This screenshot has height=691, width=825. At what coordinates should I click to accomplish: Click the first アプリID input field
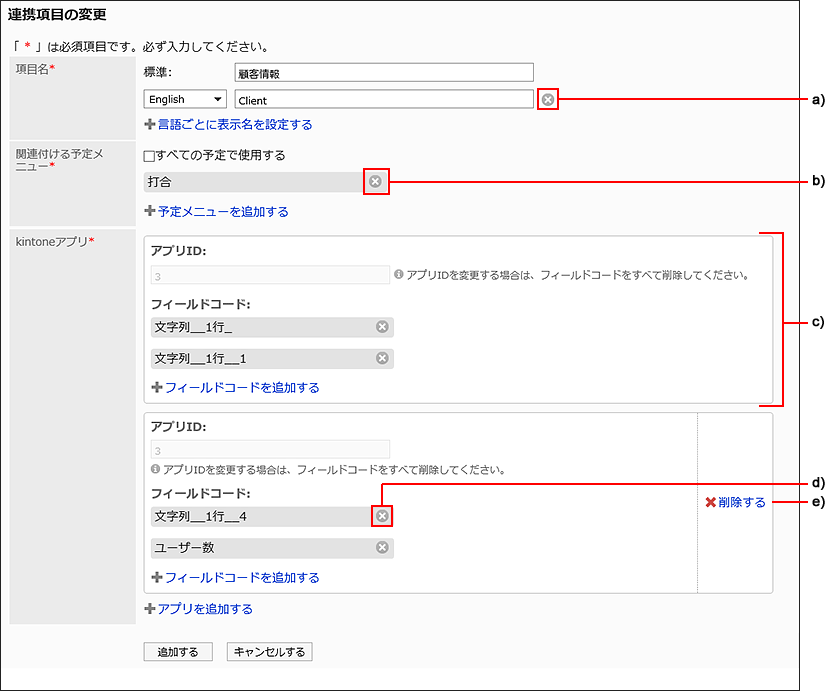pos(270,275)
